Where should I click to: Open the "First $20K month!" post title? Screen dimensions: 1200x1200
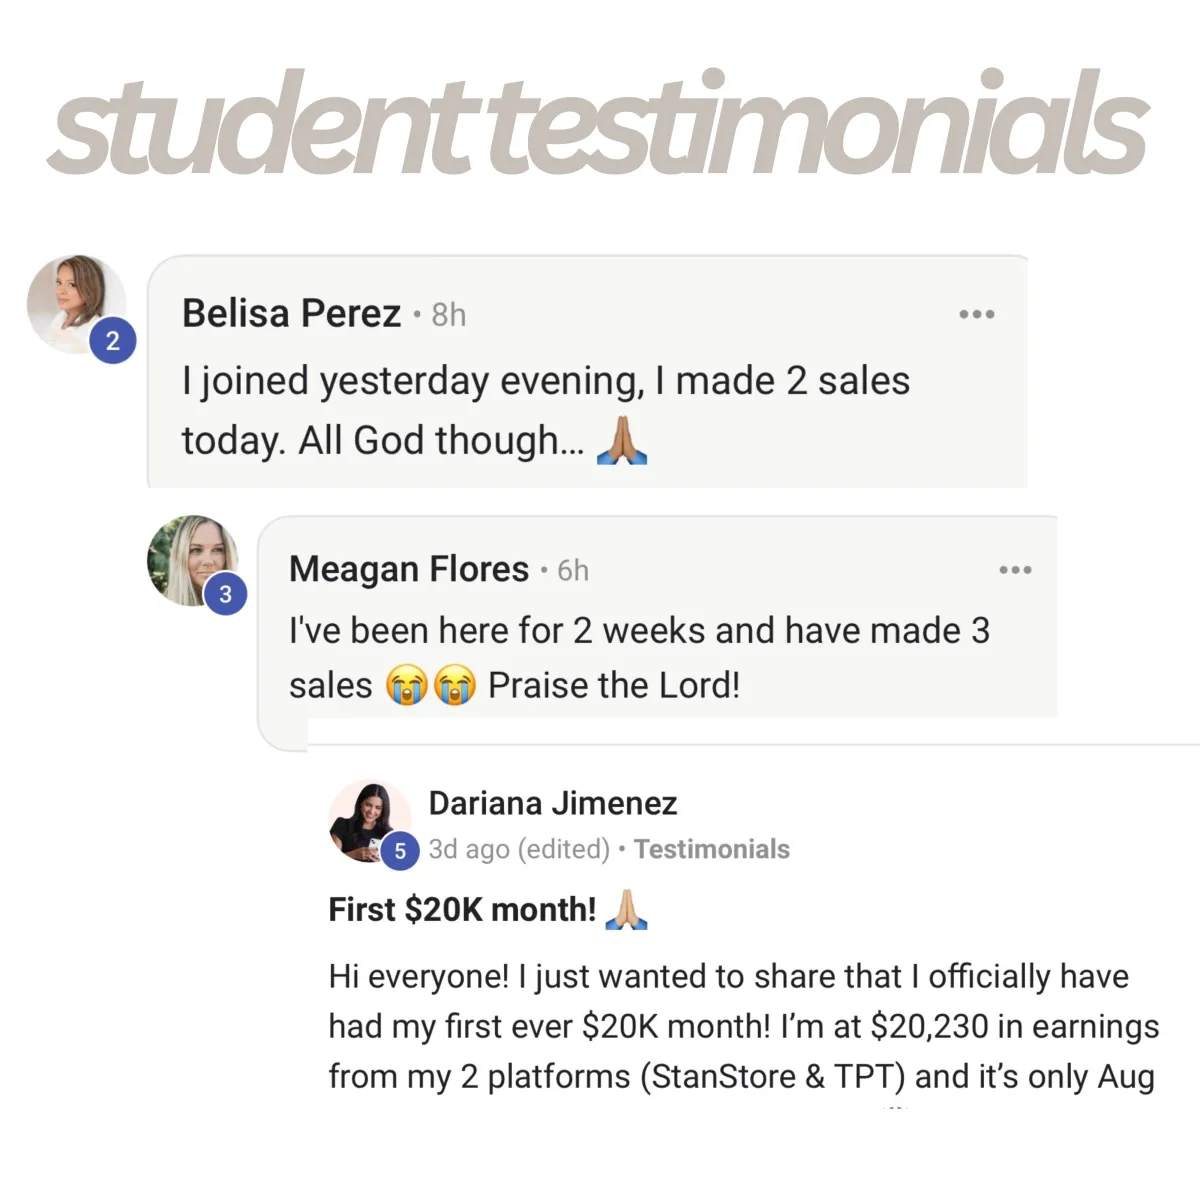[462, 909]
